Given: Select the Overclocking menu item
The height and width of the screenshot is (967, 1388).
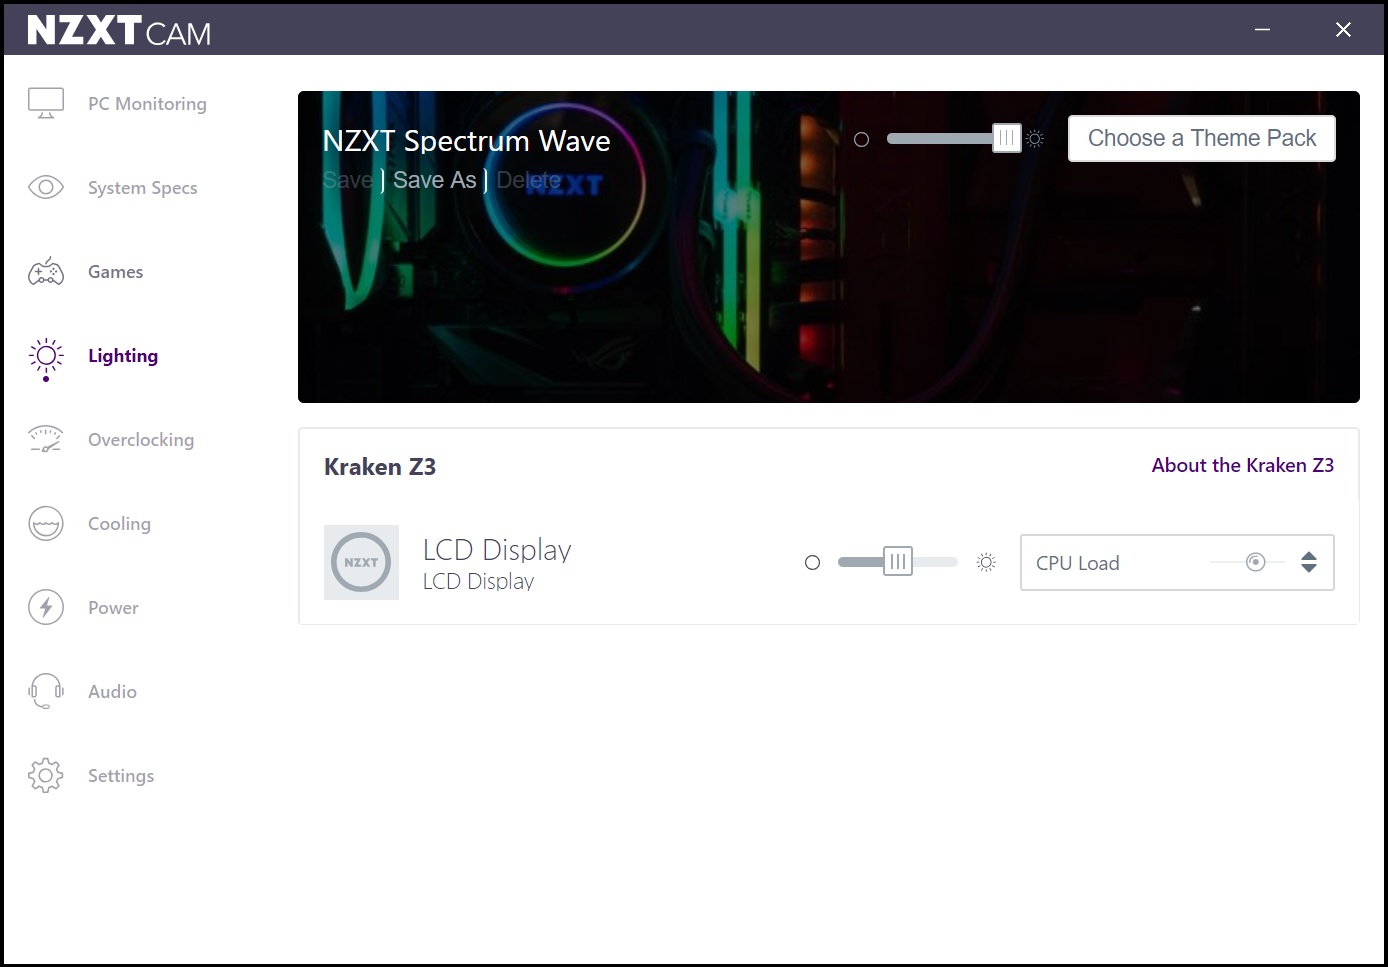Looking at the screenshot, I should pyautogui.click(x=141, y=440).
